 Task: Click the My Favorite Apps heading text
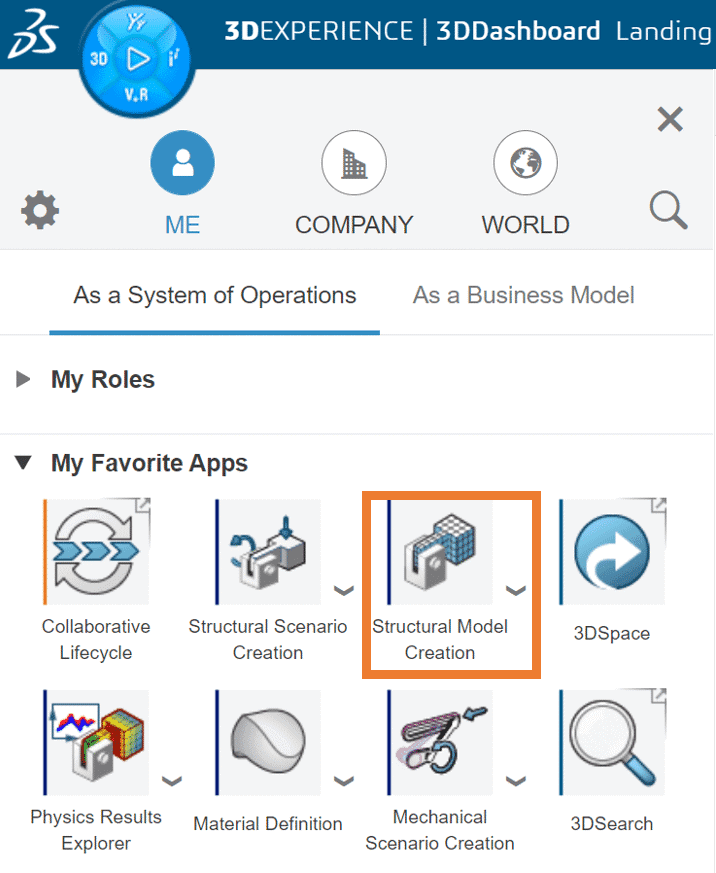[x=149, y=463]
